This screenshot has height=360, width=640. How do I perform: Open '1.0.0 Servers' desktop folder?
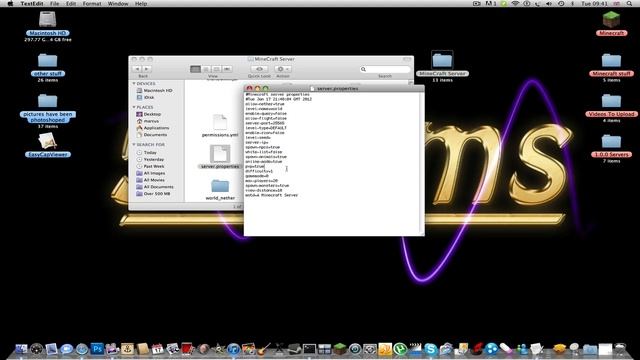611,142
